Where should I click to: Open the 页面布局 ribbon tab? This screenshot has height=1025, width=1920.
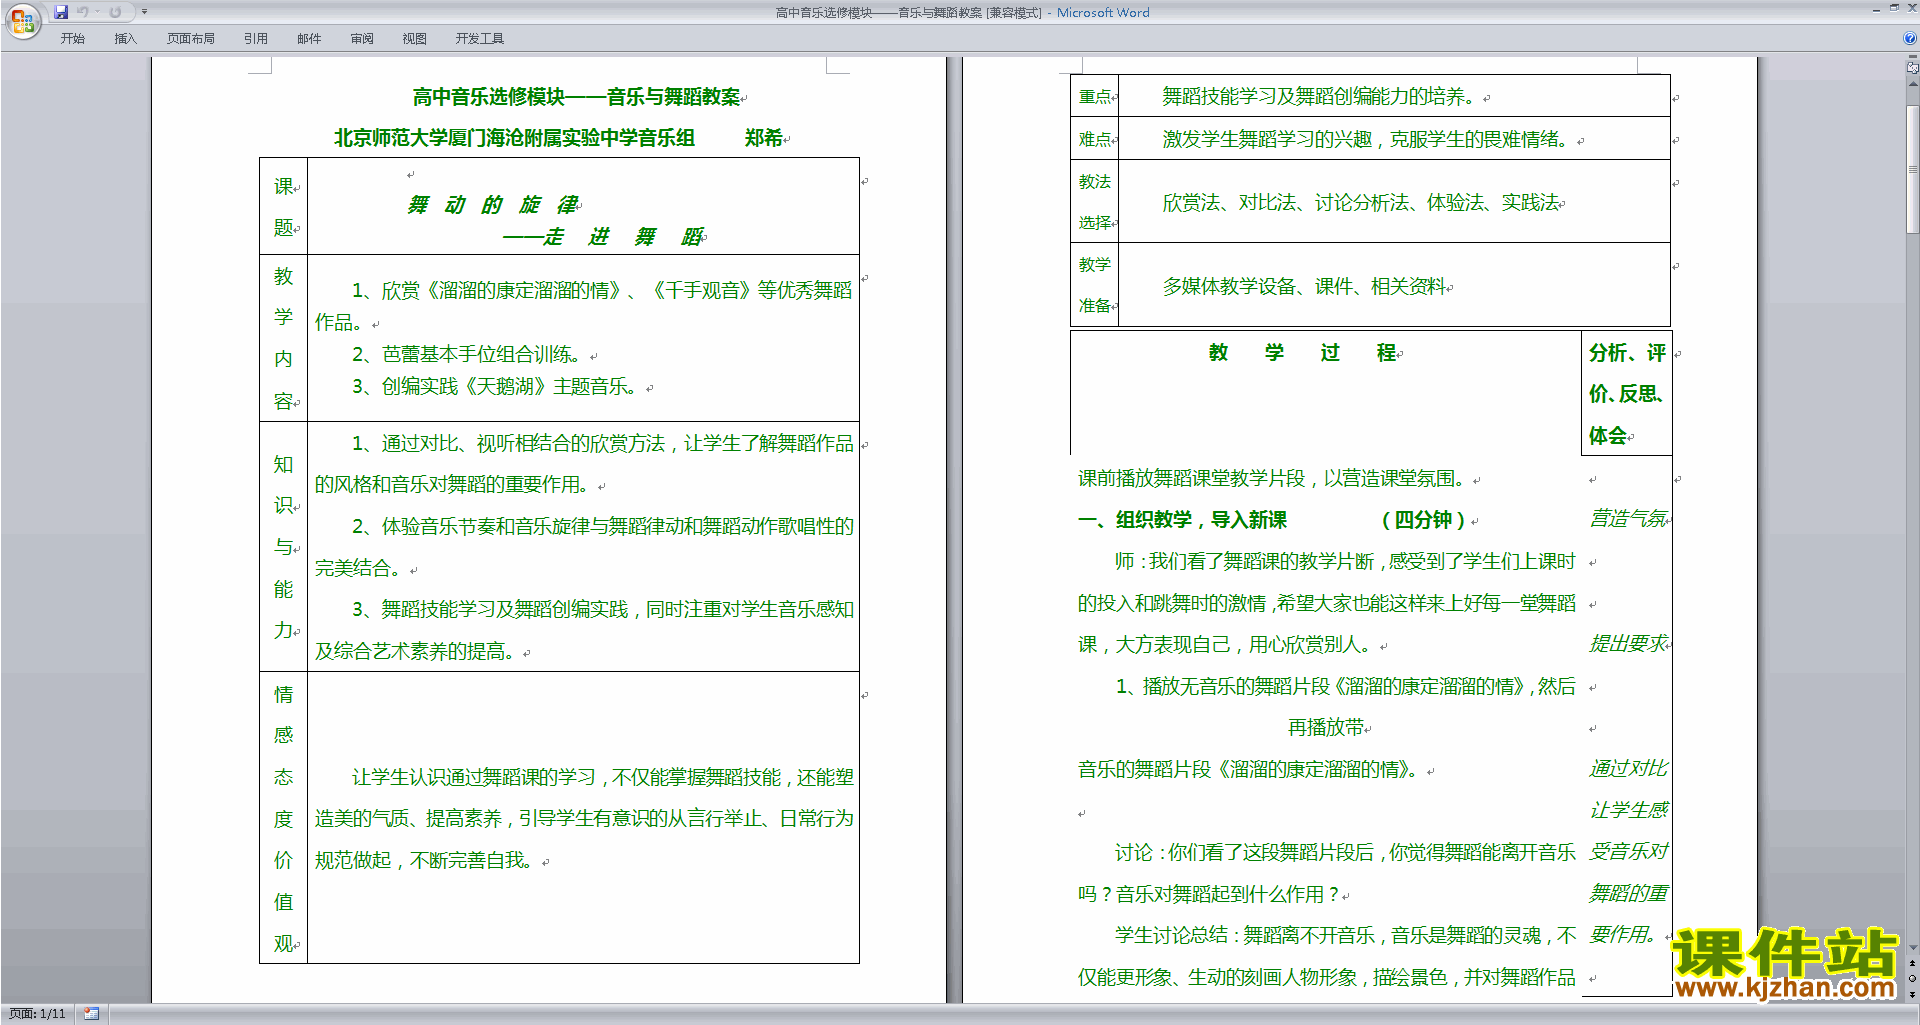190,39
